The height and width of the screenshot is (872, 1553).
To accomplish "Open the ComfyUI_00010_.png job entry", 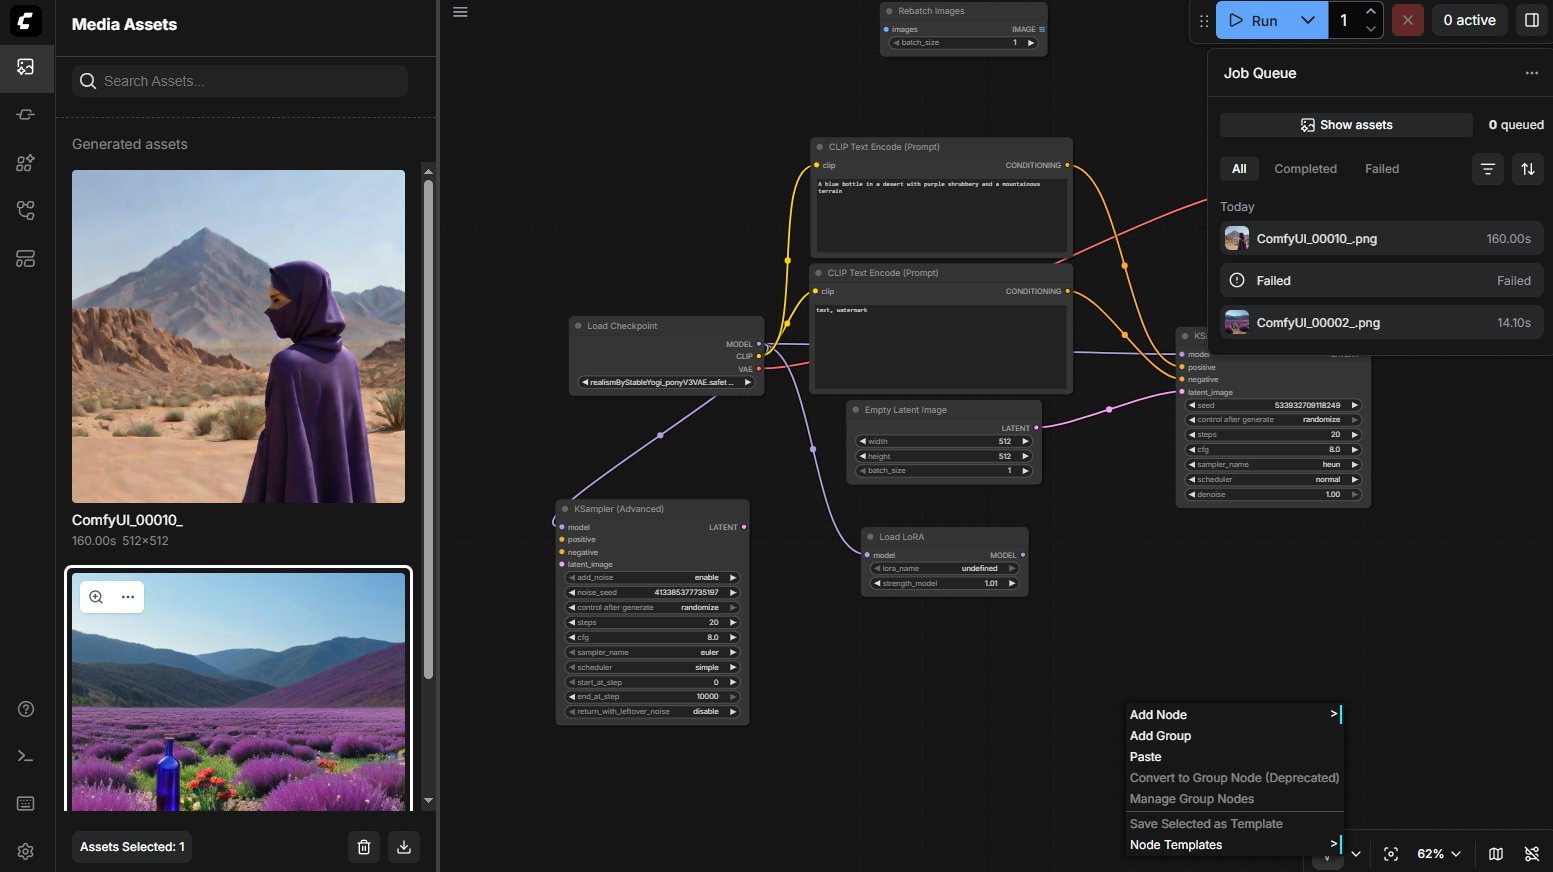I will point(1381,239).
